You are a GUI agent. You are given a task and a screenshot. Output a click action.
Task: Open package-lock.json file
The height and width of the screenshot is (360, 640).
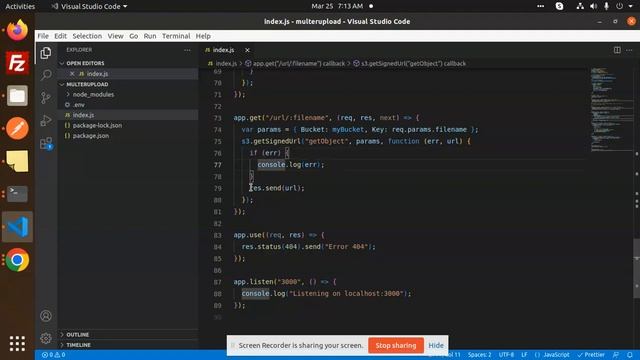(97, 125)
